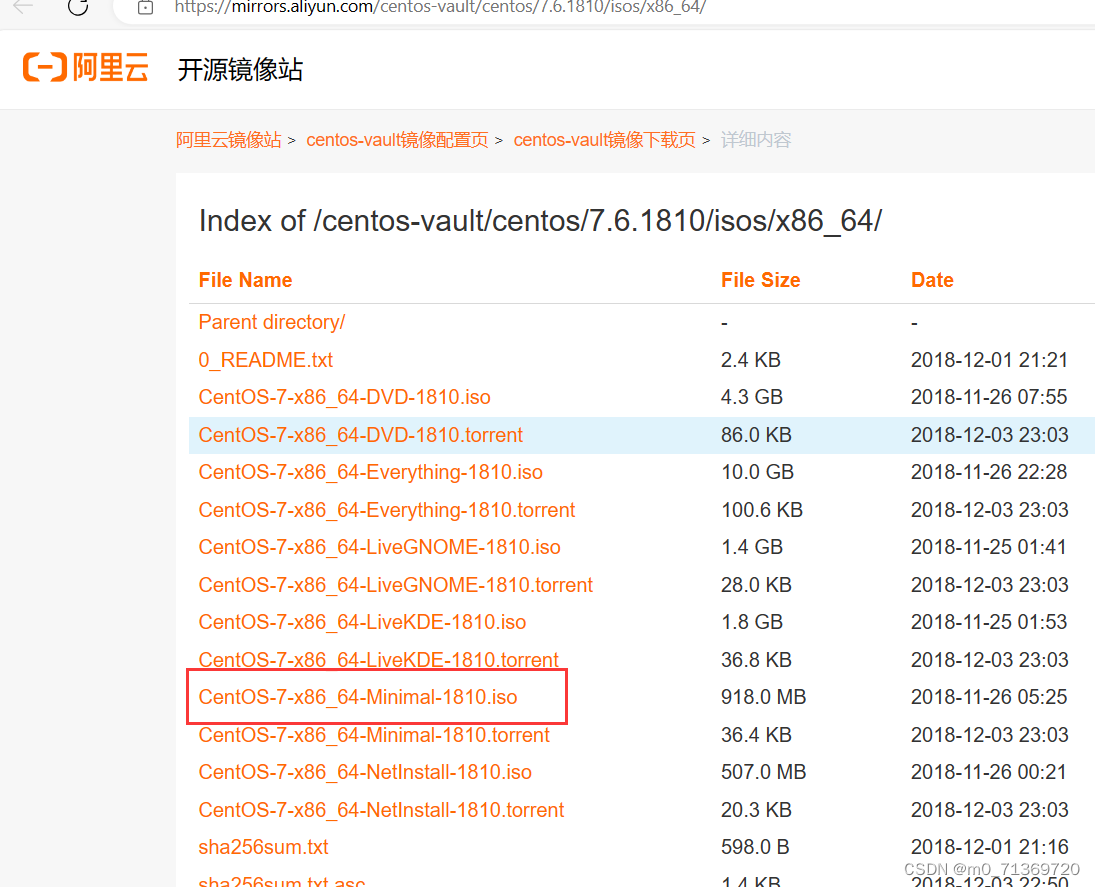Open the sha256sum.txt file

(263, 846)
